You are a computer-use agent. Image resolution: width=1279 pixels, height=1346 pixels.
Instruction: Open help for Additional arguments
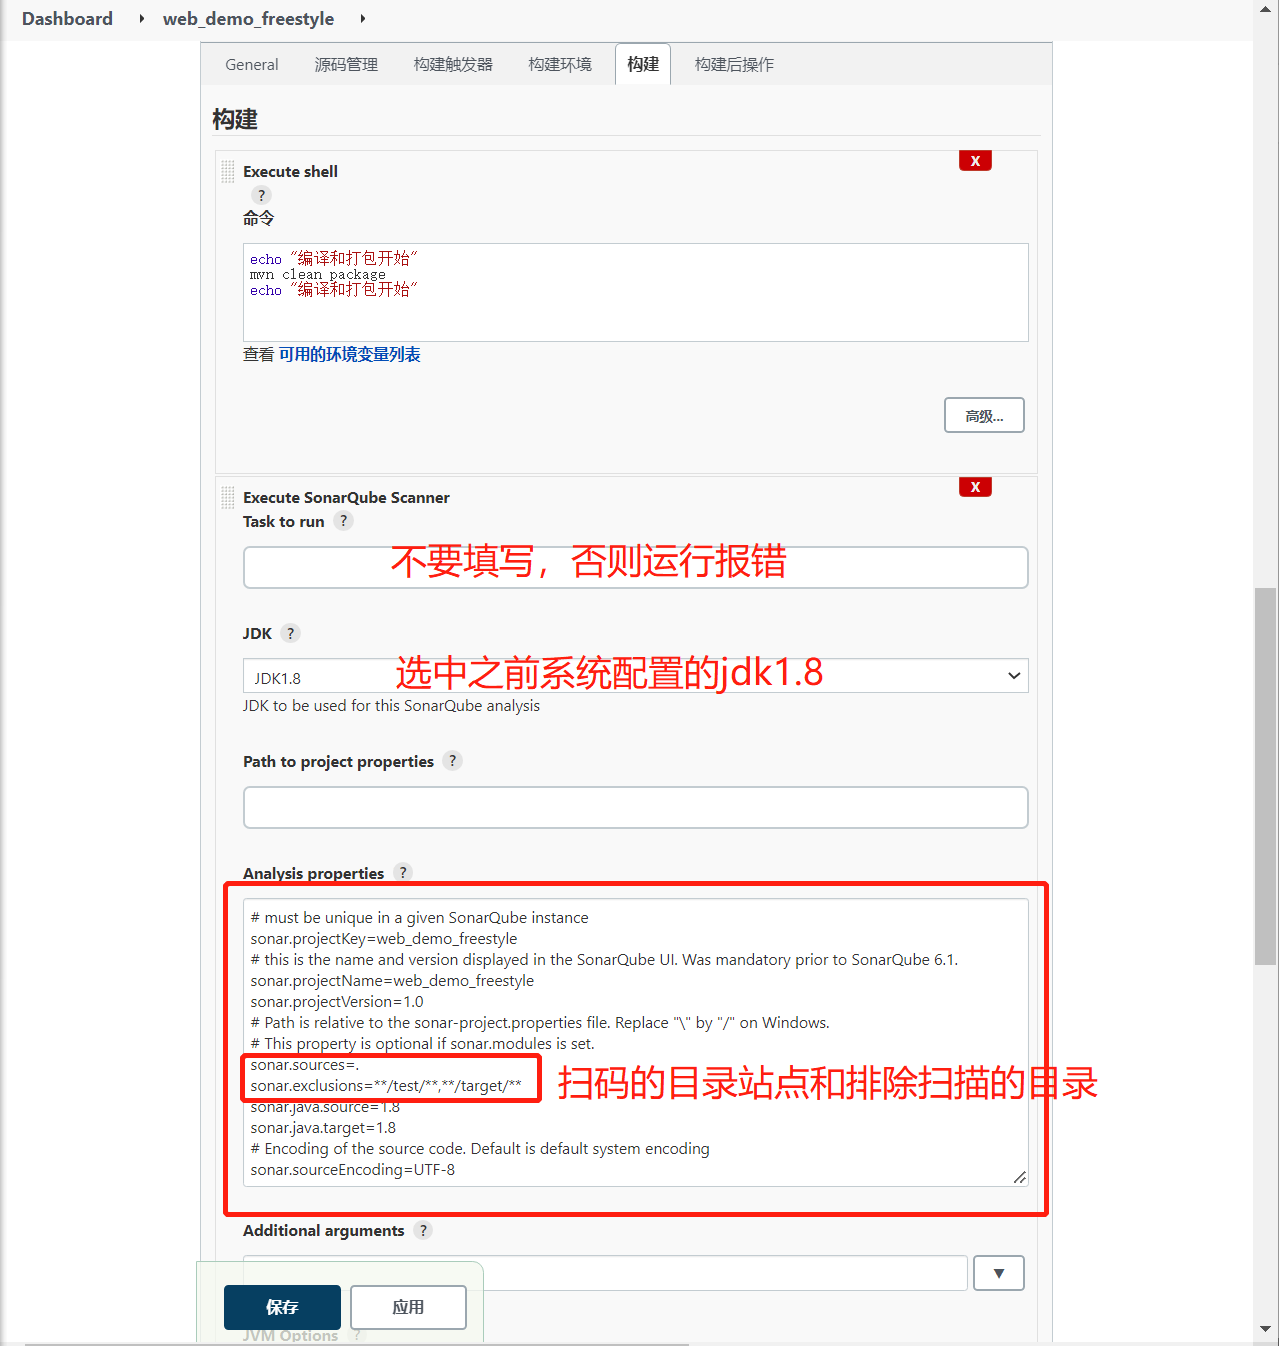(x=423, y=1230)
